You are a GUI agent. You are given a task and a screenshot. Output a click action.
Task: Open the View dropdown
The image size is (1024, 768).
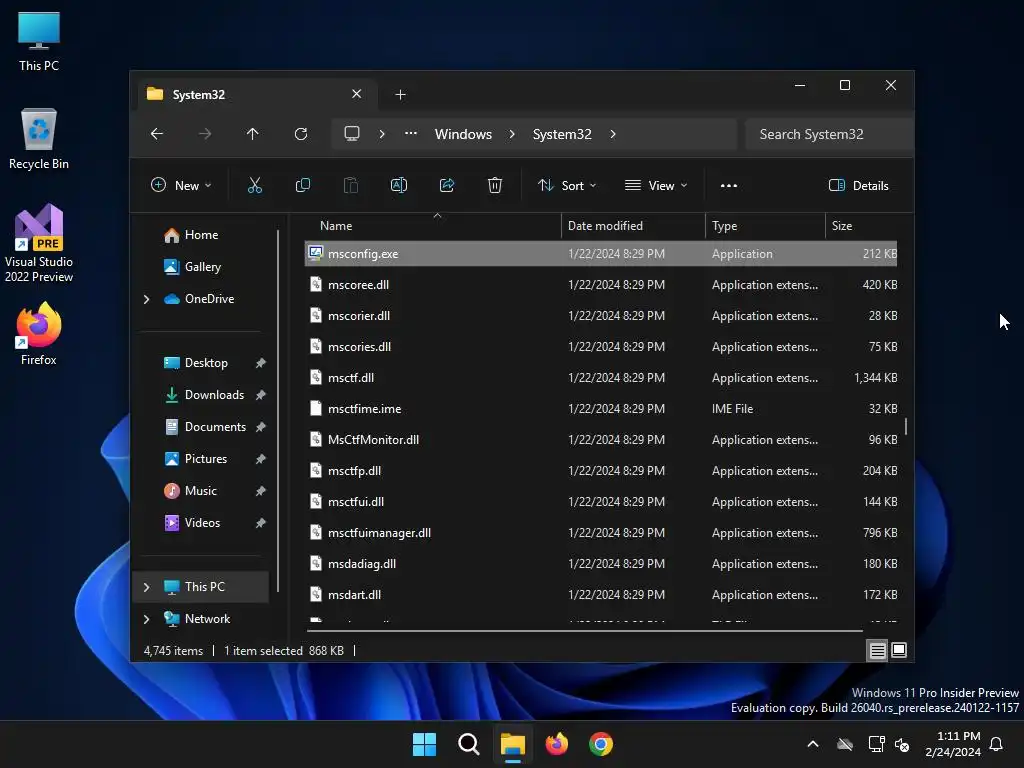point(656,185)
